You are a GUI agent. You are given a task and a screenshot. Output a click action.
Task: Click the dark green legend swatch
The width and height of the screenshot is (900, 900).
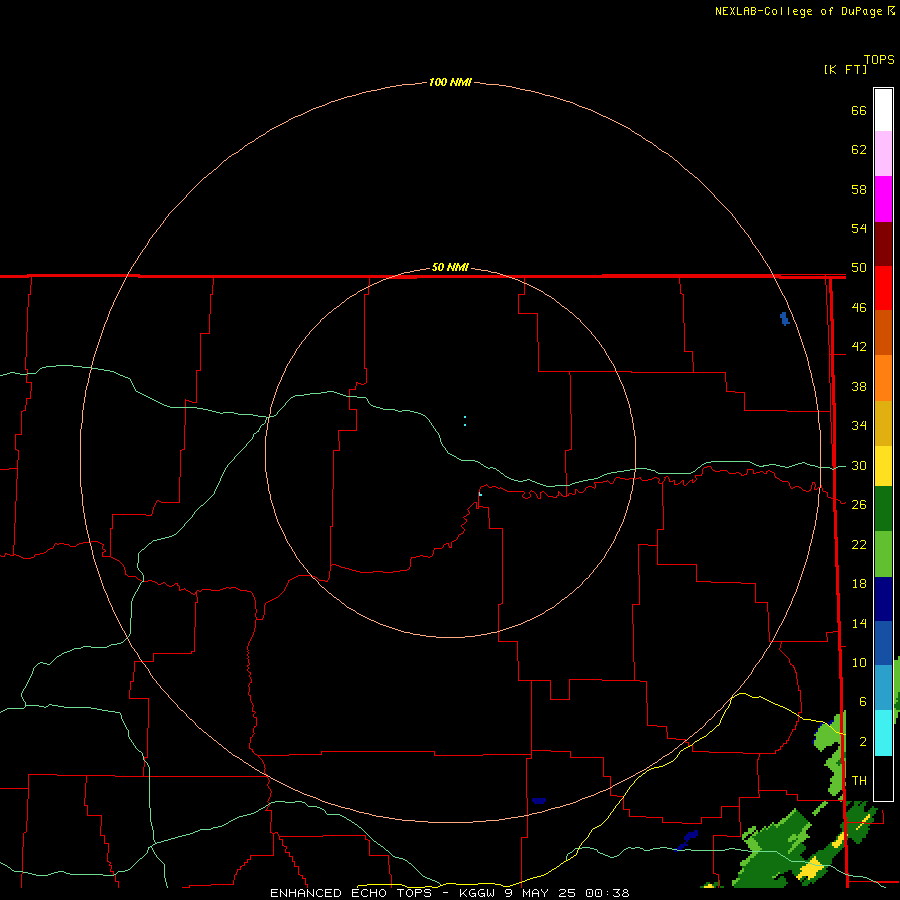[883, 509]
